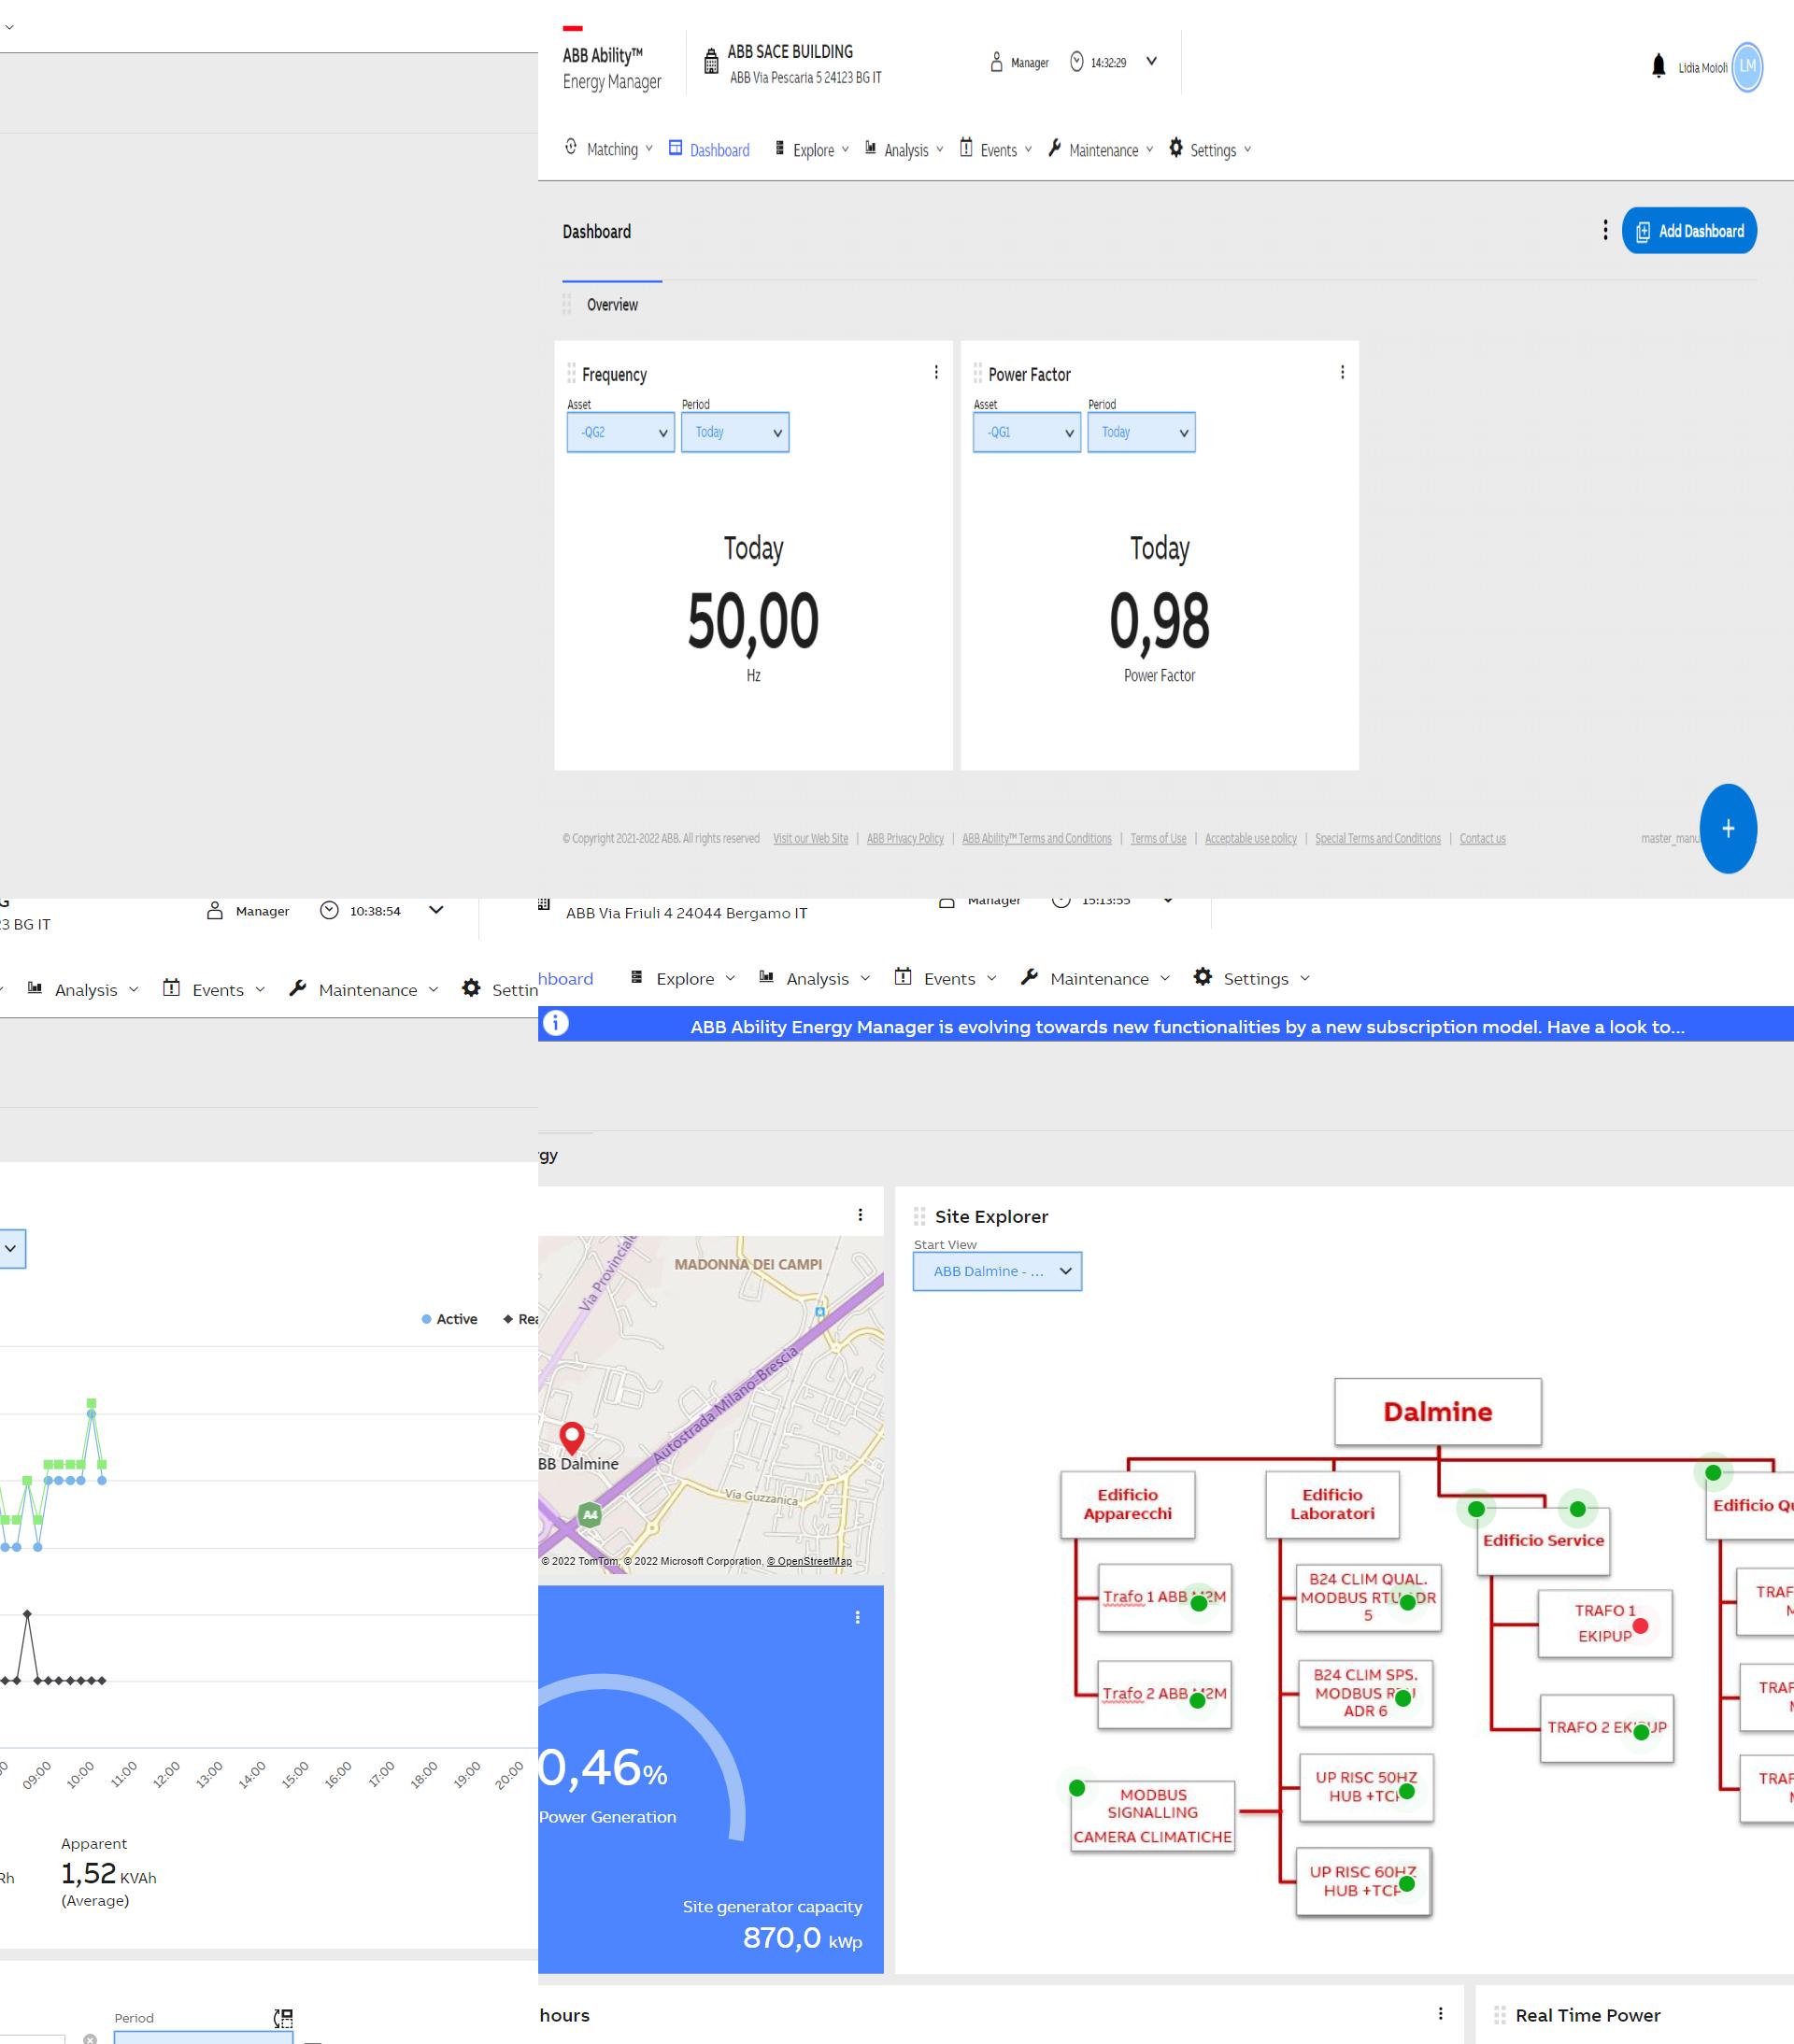Open the Explore menu in top dashboard nav
The height and width of the screenshot is (2044, 1794).
812,150
